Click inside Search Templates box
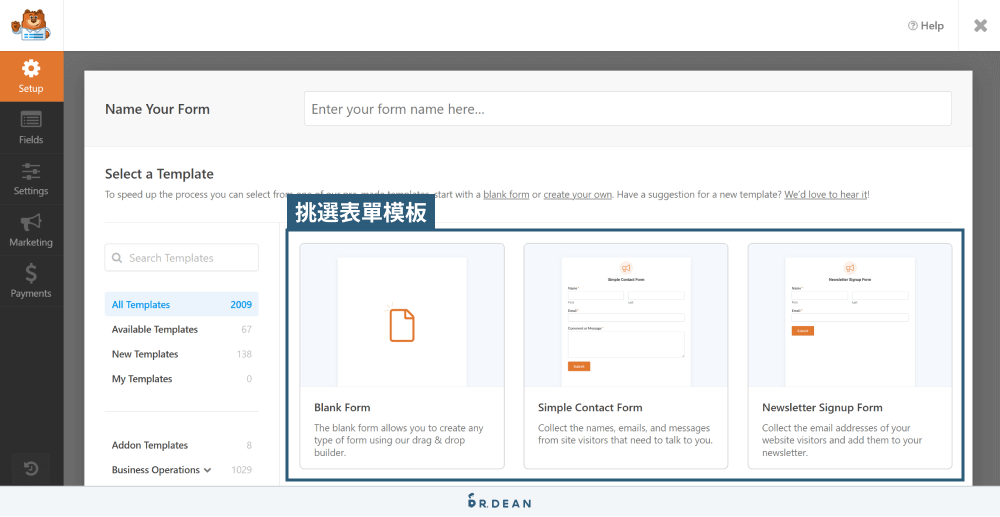This screenshot has width=1000, height=517. click(x=182, y=258)
